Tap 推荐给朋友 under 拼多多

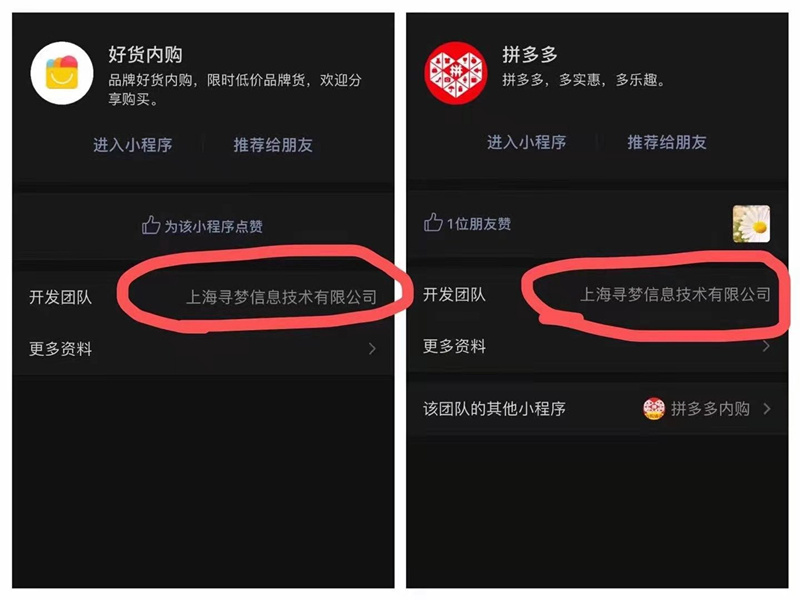point(667,142)
